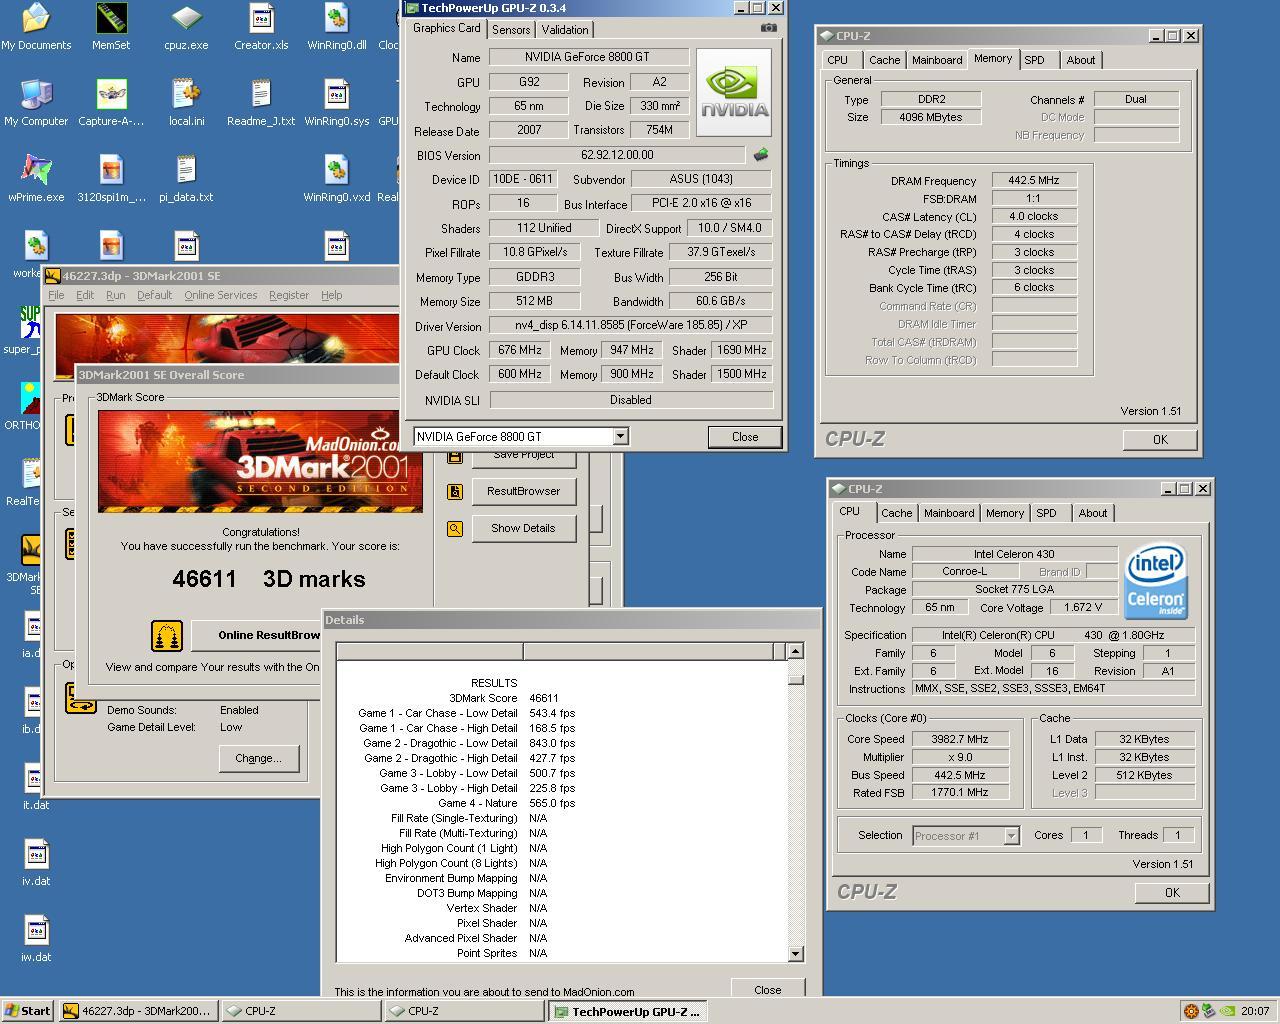The width and height of the screenshot is (1280, 1024).
Task: Open About tab in CPU-Z Memory window
Action: click(1081, 60)
